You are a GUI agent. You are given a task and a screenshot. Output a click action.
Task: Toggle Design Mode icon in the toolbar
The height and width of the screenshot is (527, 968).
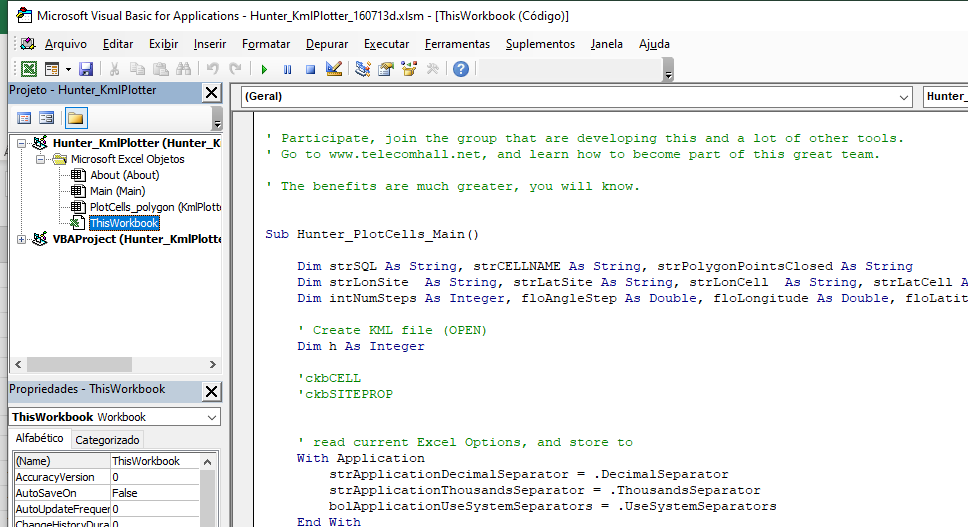(334, 69)
